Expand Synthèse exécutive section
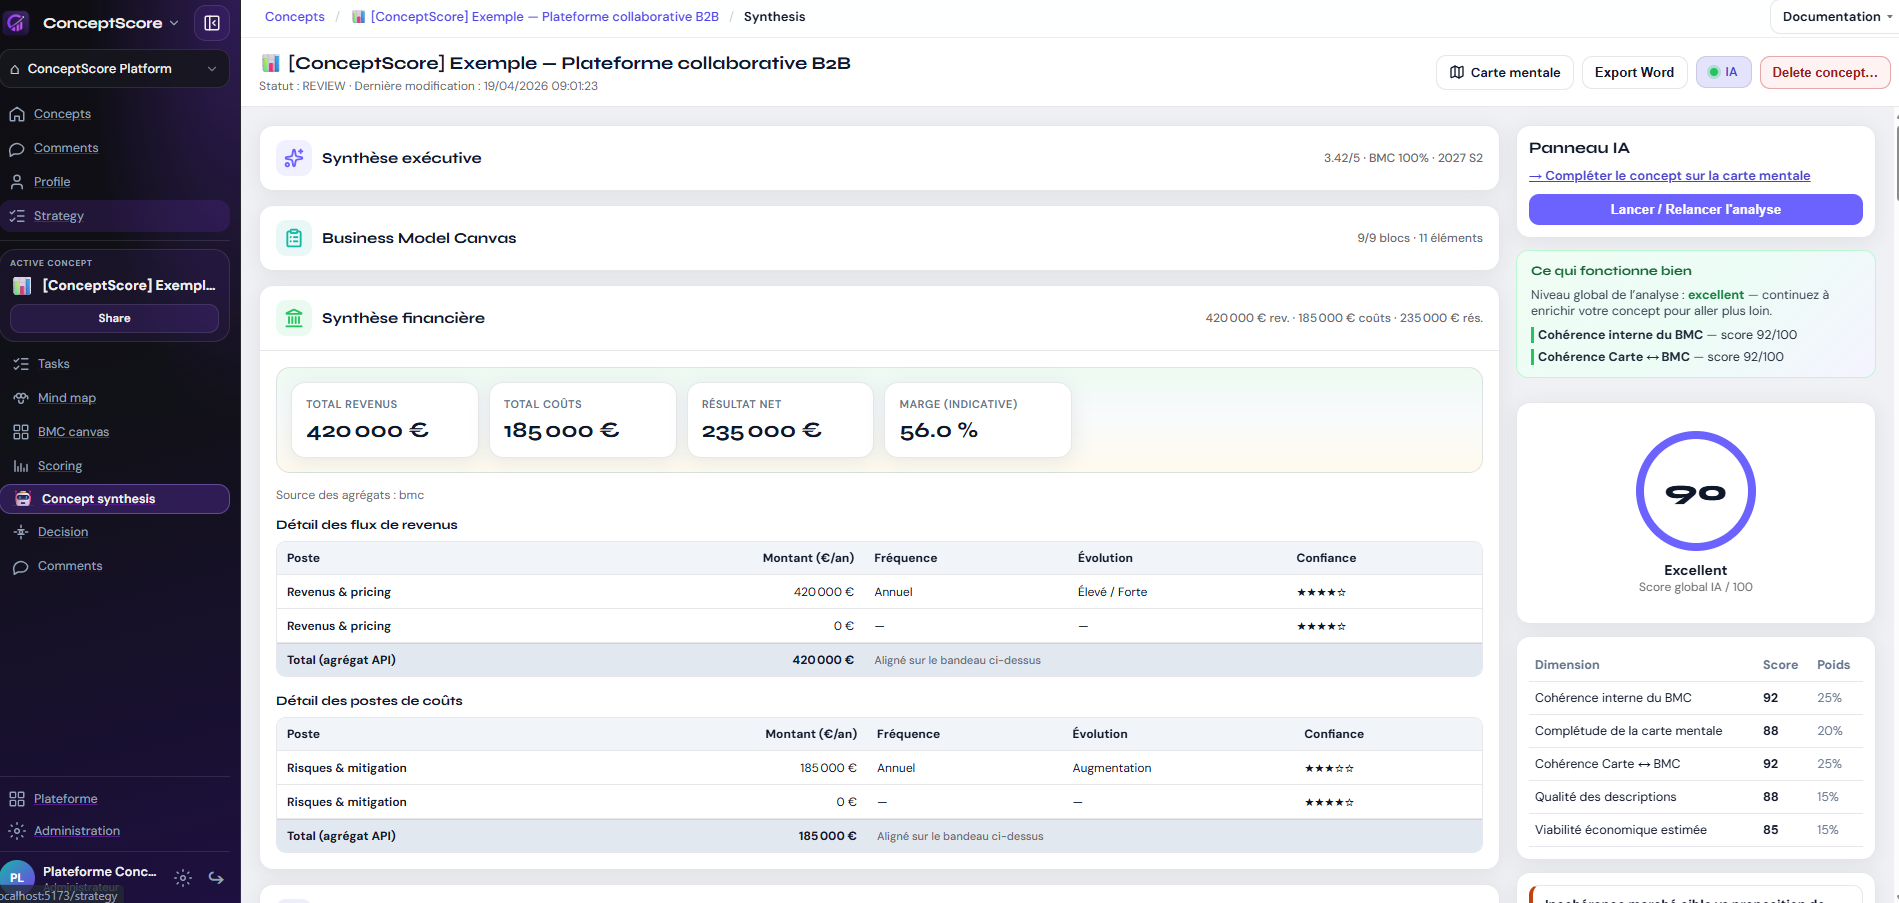This screenshot has height=903, width=1899. tap(879, 158)
